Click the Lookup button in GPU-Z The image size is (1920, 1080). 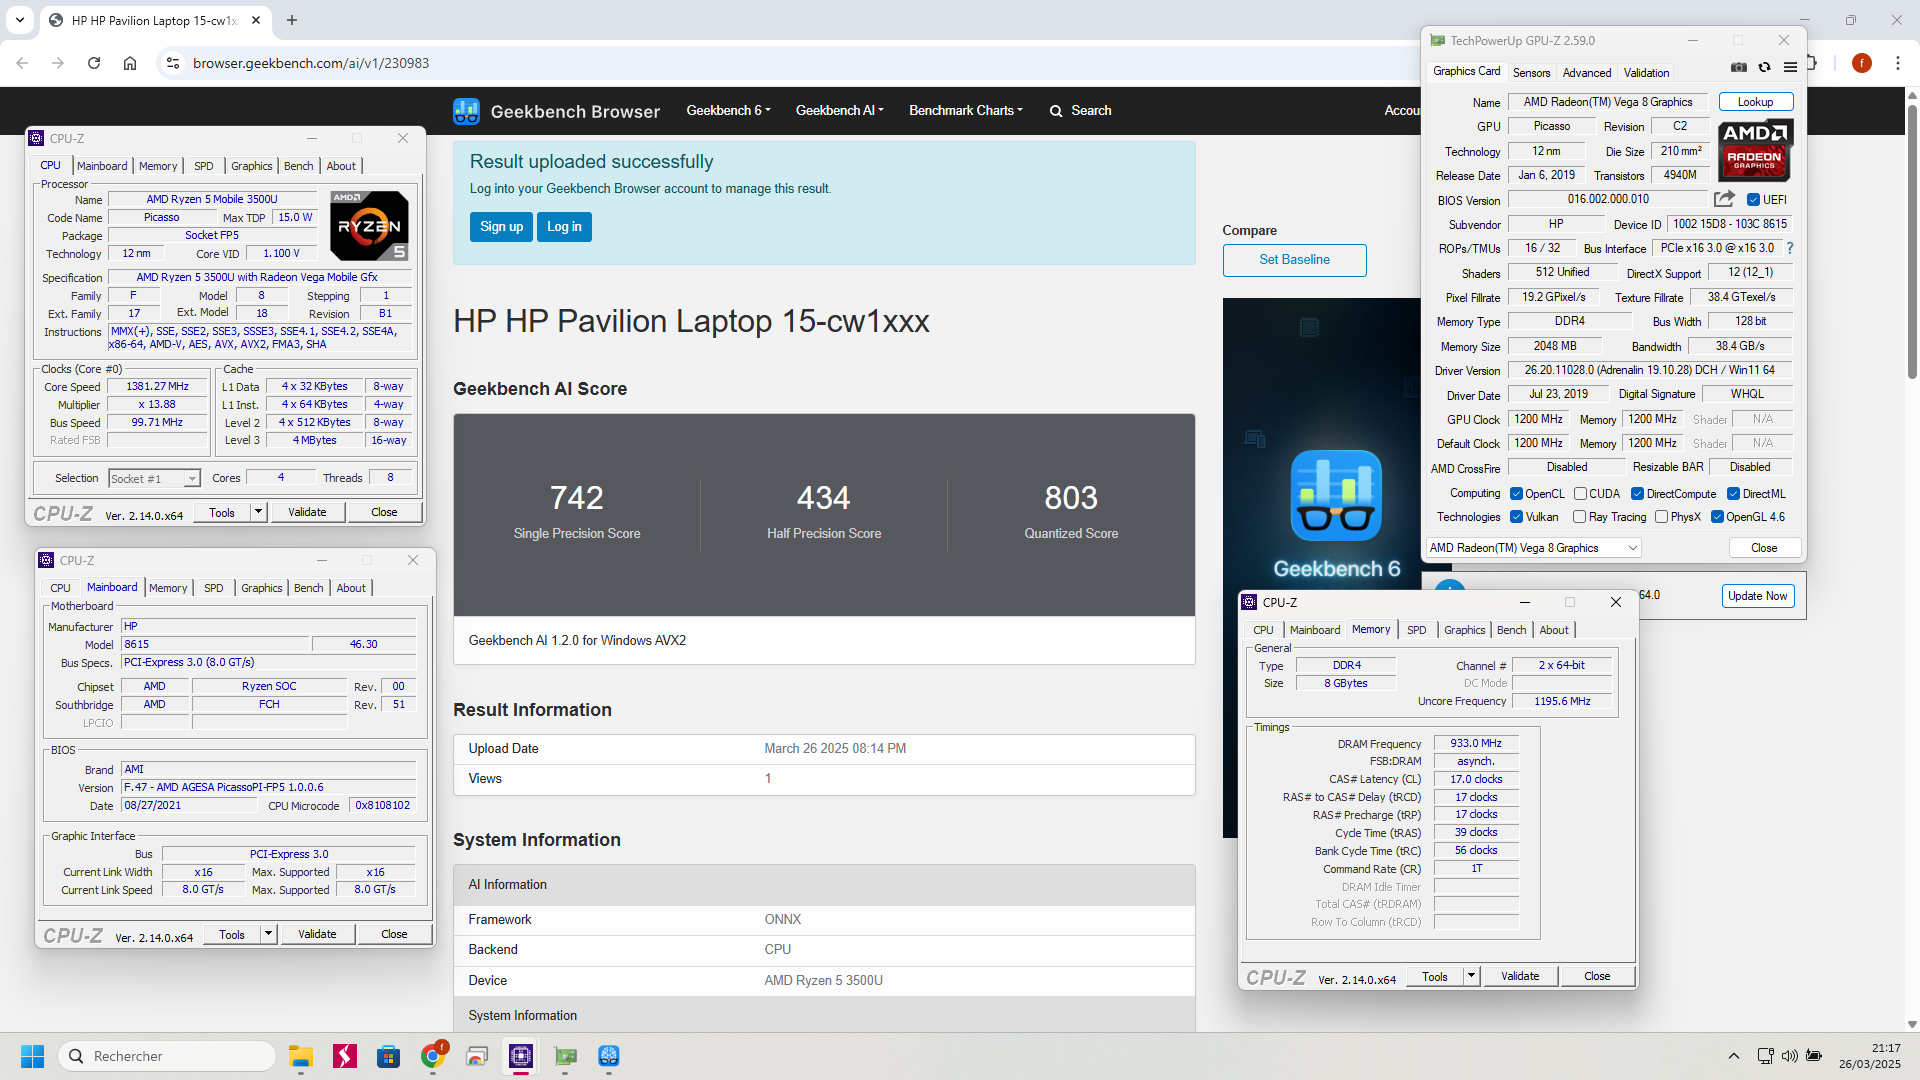click(x=1755, y=102)
